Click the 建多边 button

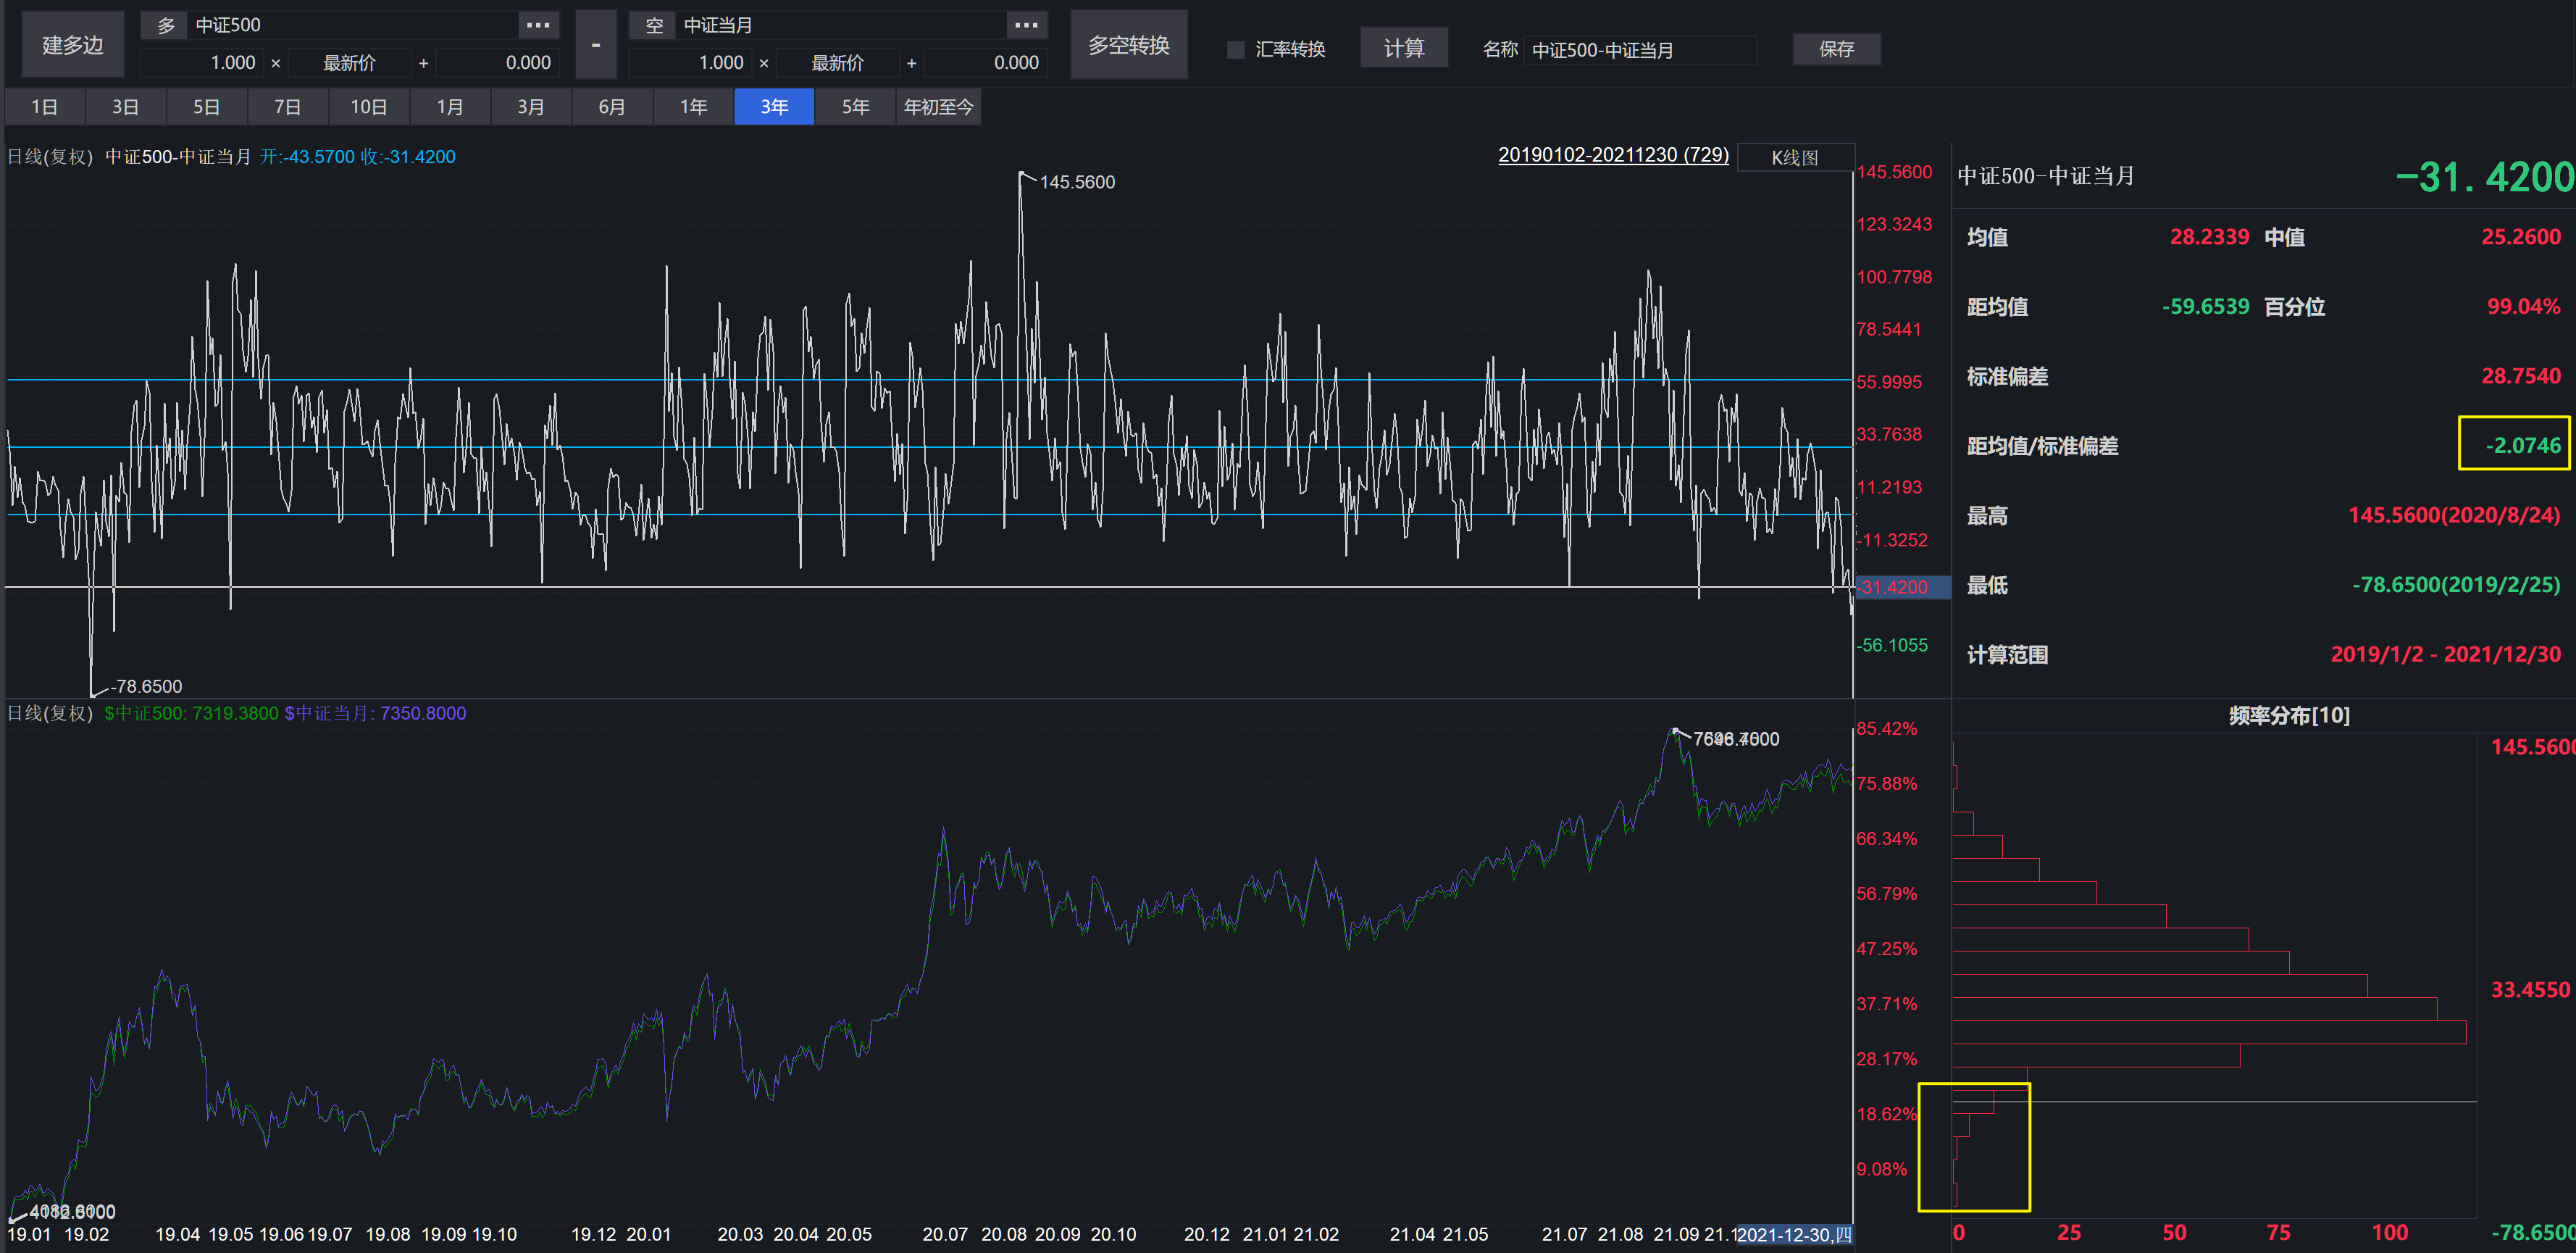(x=72, y=45)
